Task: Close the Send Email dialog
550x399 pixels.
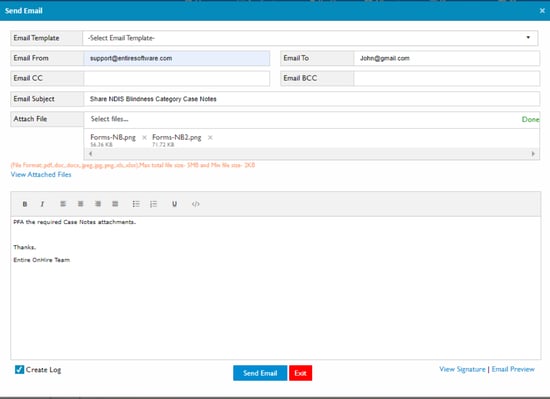Action: coord(542,11)
